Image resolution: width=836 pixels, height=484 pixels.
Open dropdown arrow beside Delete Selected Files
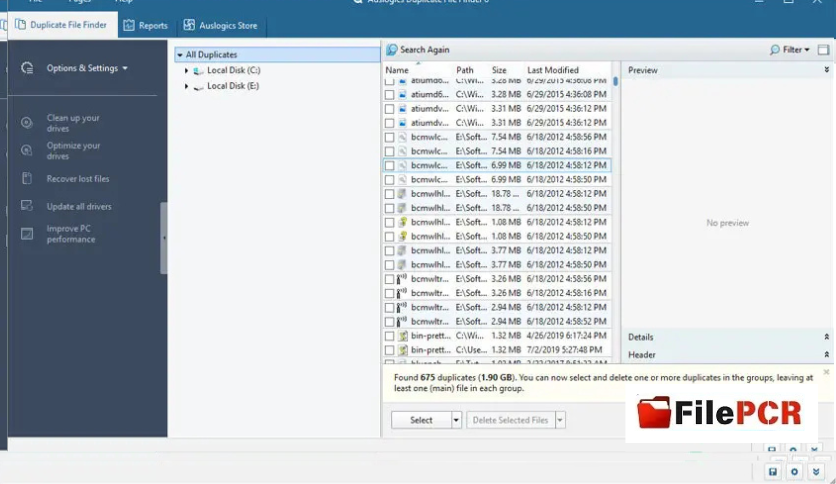(560, 420)
